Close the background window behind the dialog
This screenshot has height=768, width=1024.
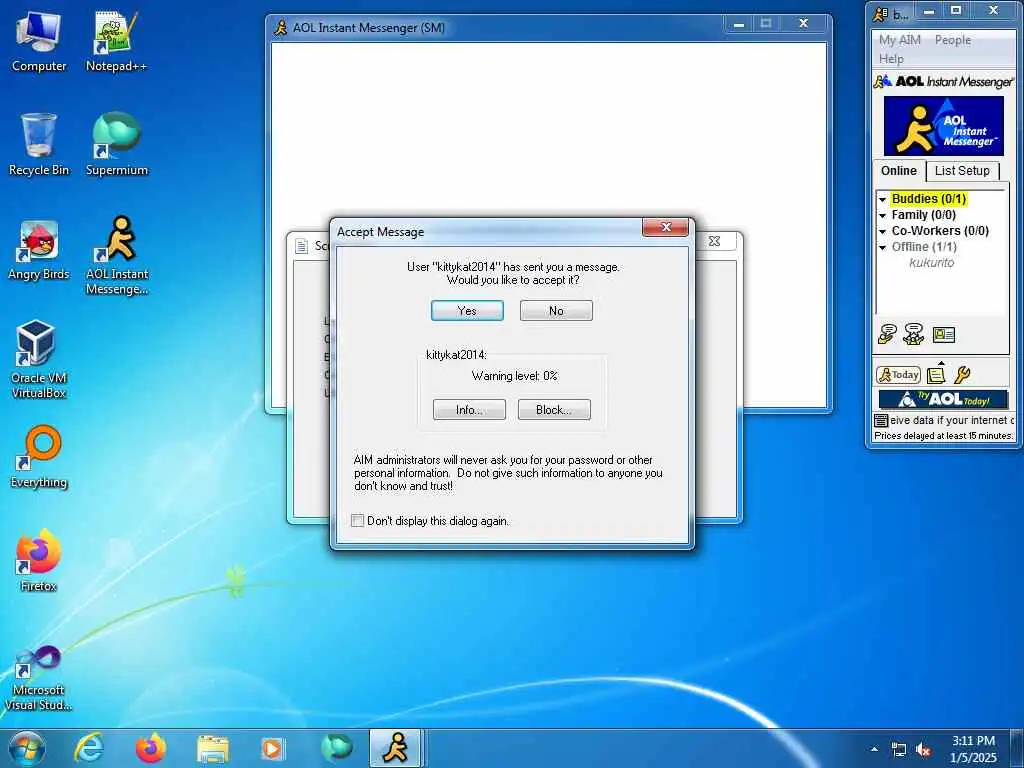714,241
